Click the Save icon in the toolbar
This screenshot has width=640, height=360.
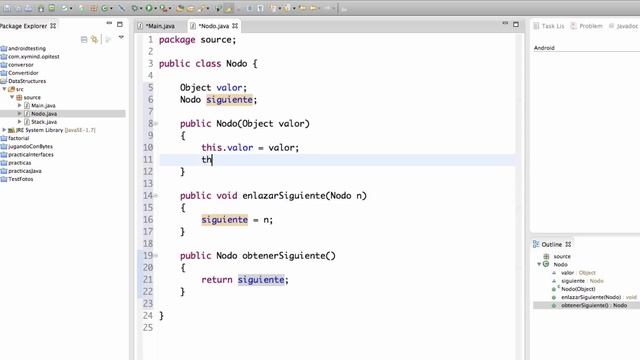point(7,8)
